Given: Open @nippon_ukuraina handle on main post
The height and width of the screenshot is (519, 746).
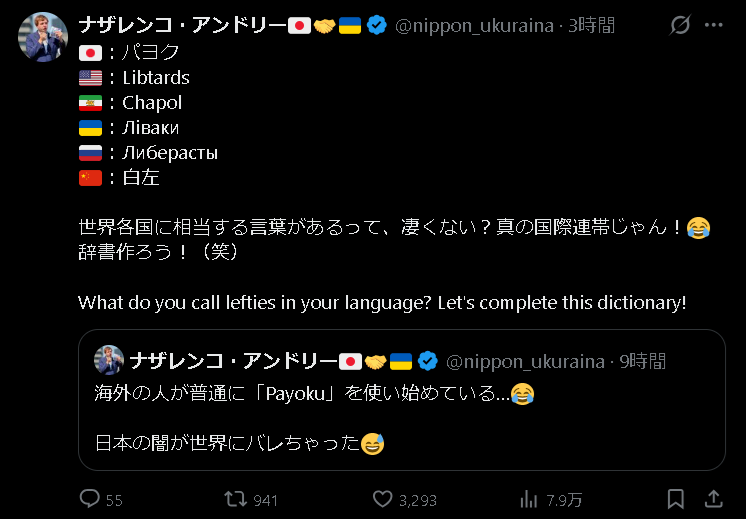Looking at the screenshot, I should 475,26.
